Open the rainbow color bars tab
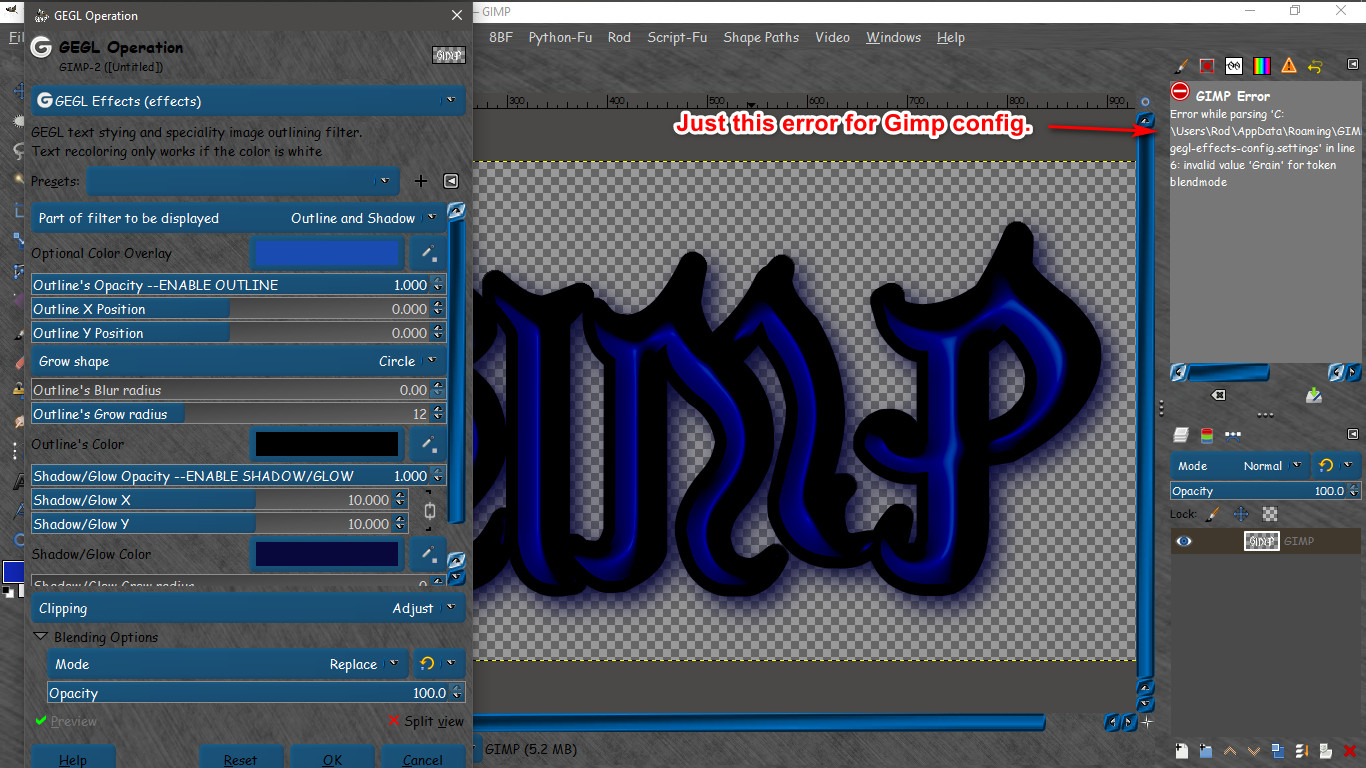The image size is (1366, 768). [1261, 66]
